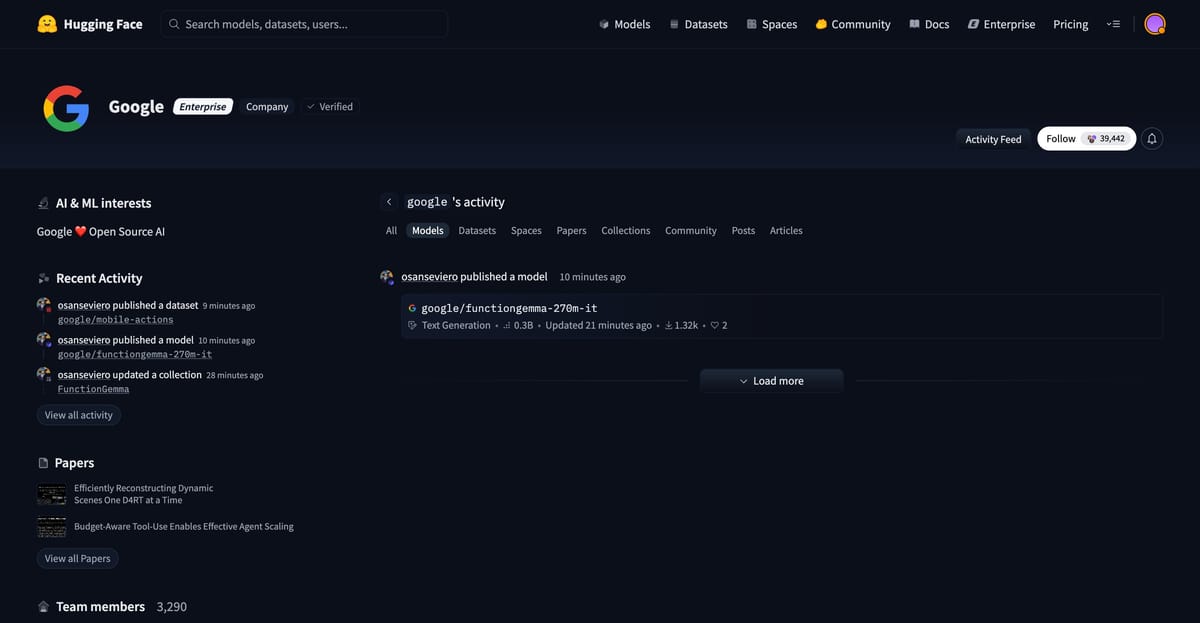Viewport: 1200px width, 623px height.
Task: Open the navigation overflow menu icon
Action: click(1114, 24)
